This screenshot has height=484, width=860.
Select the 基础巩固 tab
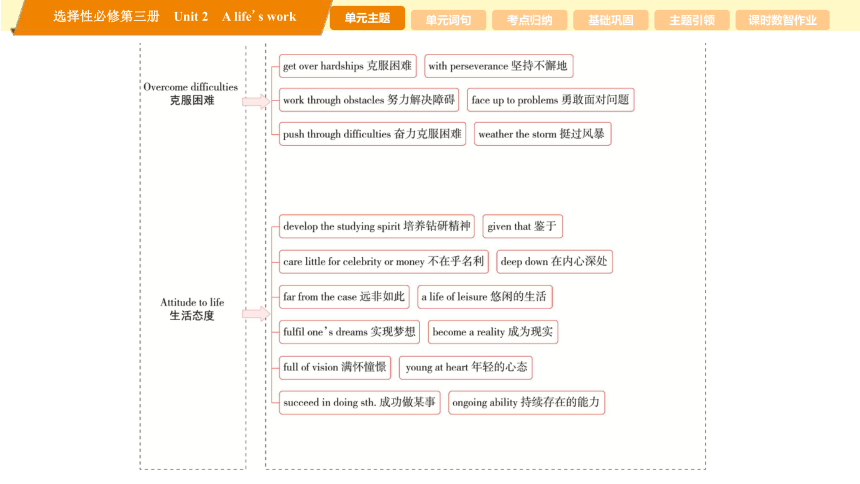point(610,20)
